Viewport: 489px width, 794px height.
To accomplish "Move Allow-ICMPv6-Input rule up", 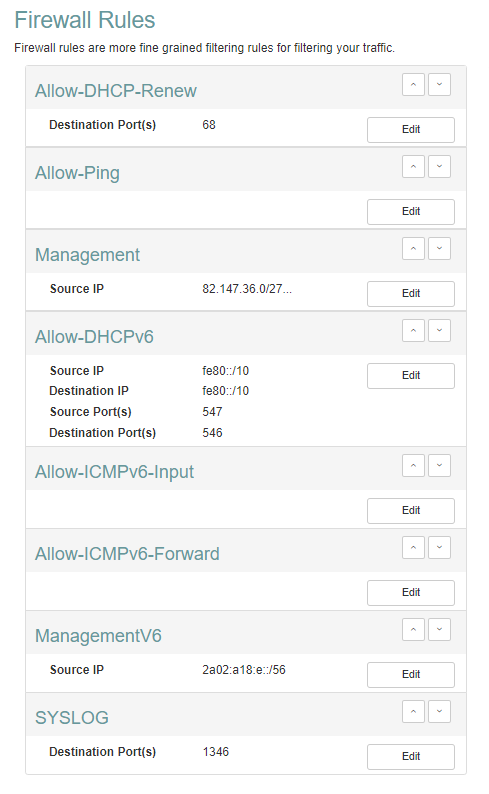I will [413, 466].
